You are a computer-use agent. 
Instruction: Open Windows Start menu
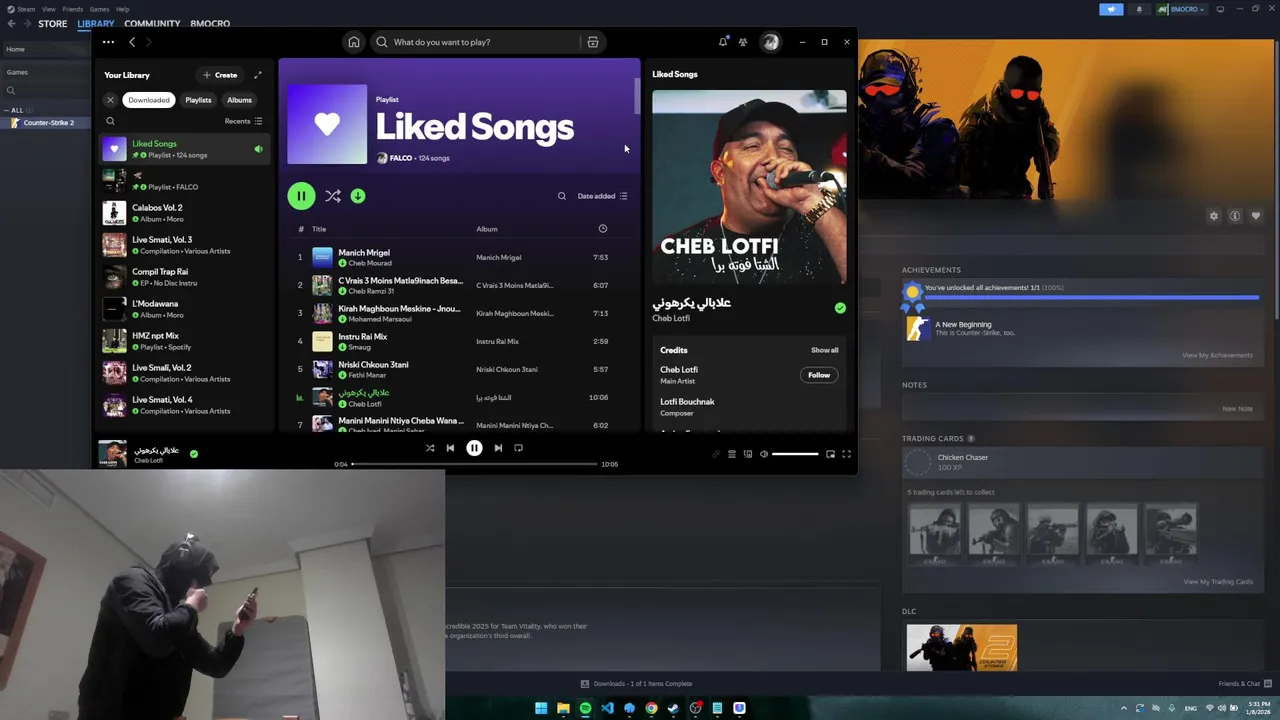coord(541,708)
